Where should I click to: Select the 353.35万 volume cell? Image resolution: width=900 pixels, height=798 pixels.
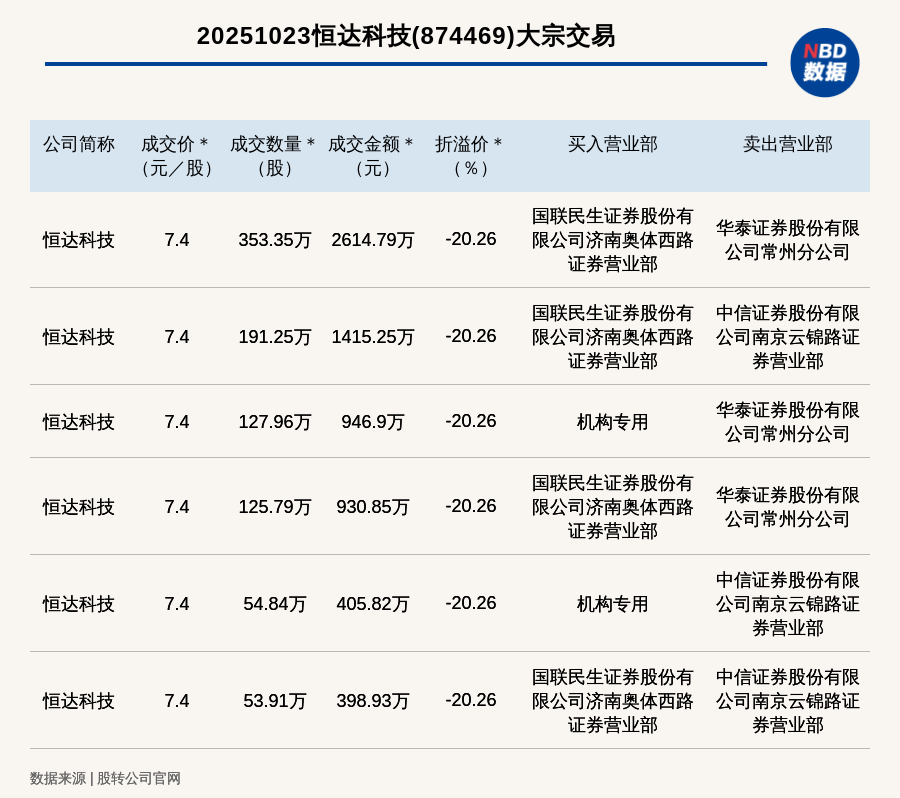coord(274,240)
